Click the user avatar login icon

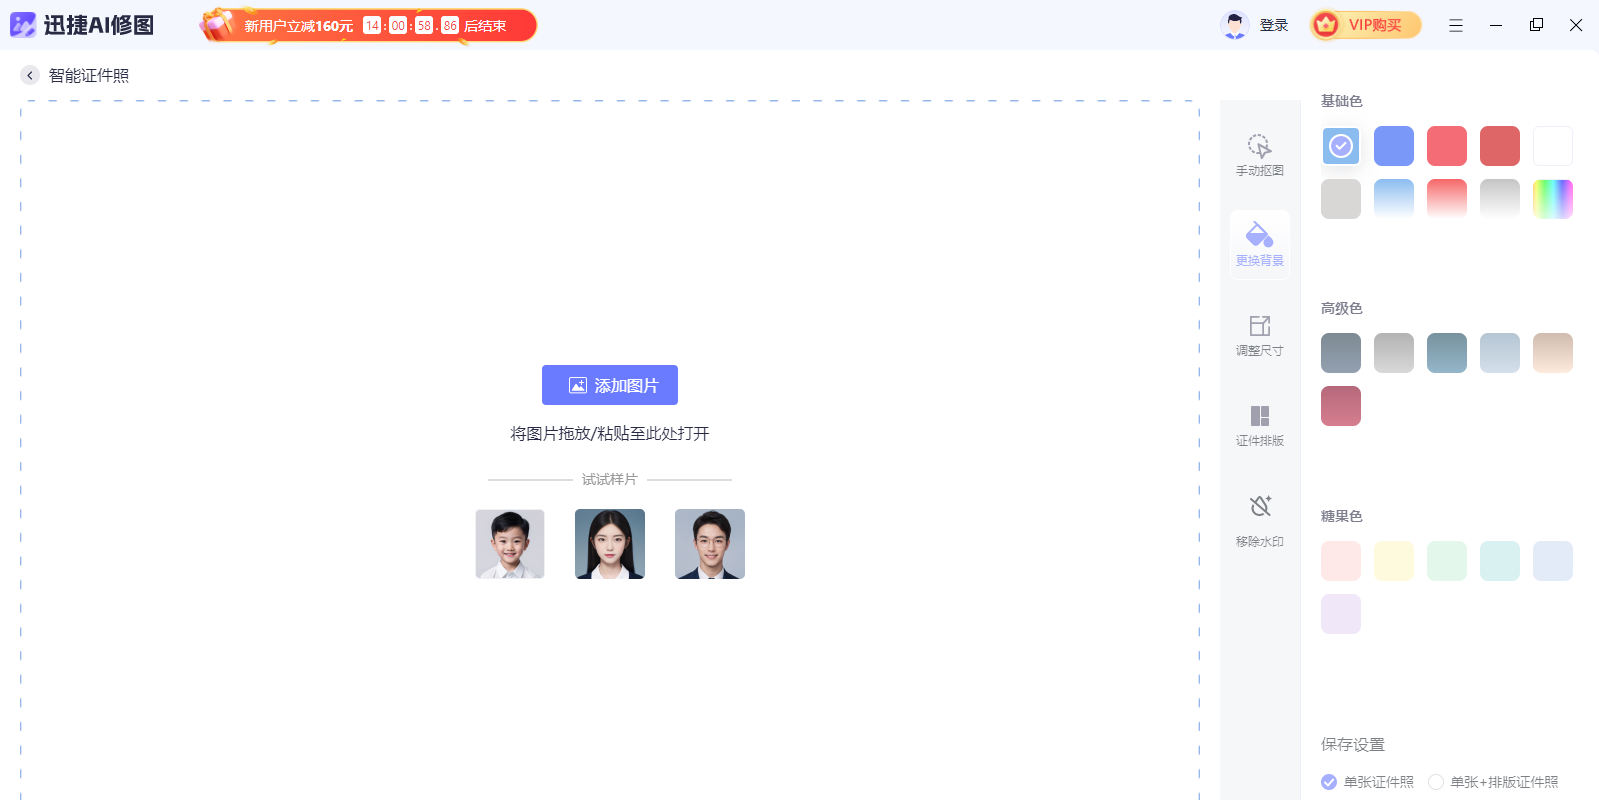click(1235, 25)
